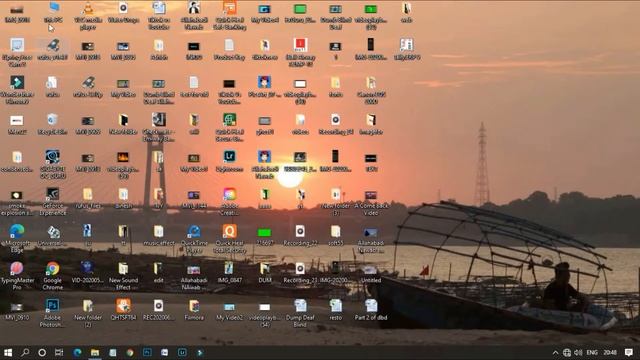Select the REC202006 recording file
The image size is (640, 360).
coord(158,309)
